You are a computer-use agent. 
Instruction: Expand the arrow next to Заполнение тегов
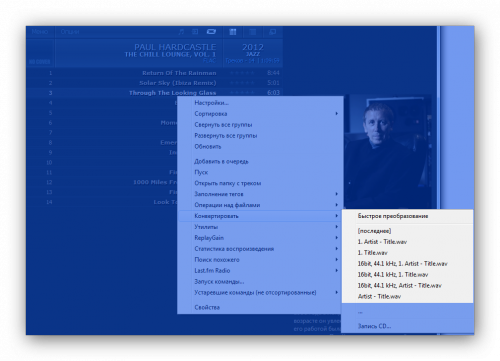point(337,194)
